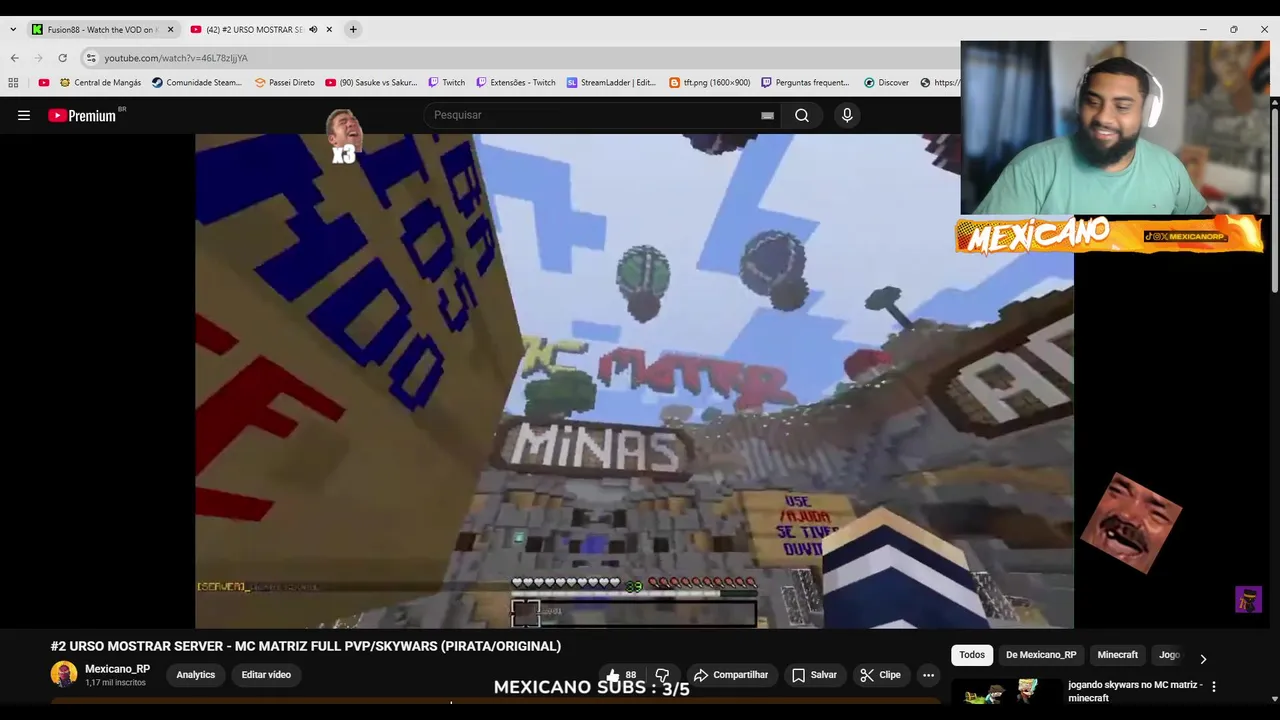Open Central de Mangás bookmark
1280x720 pixels.
coord(100,83)
